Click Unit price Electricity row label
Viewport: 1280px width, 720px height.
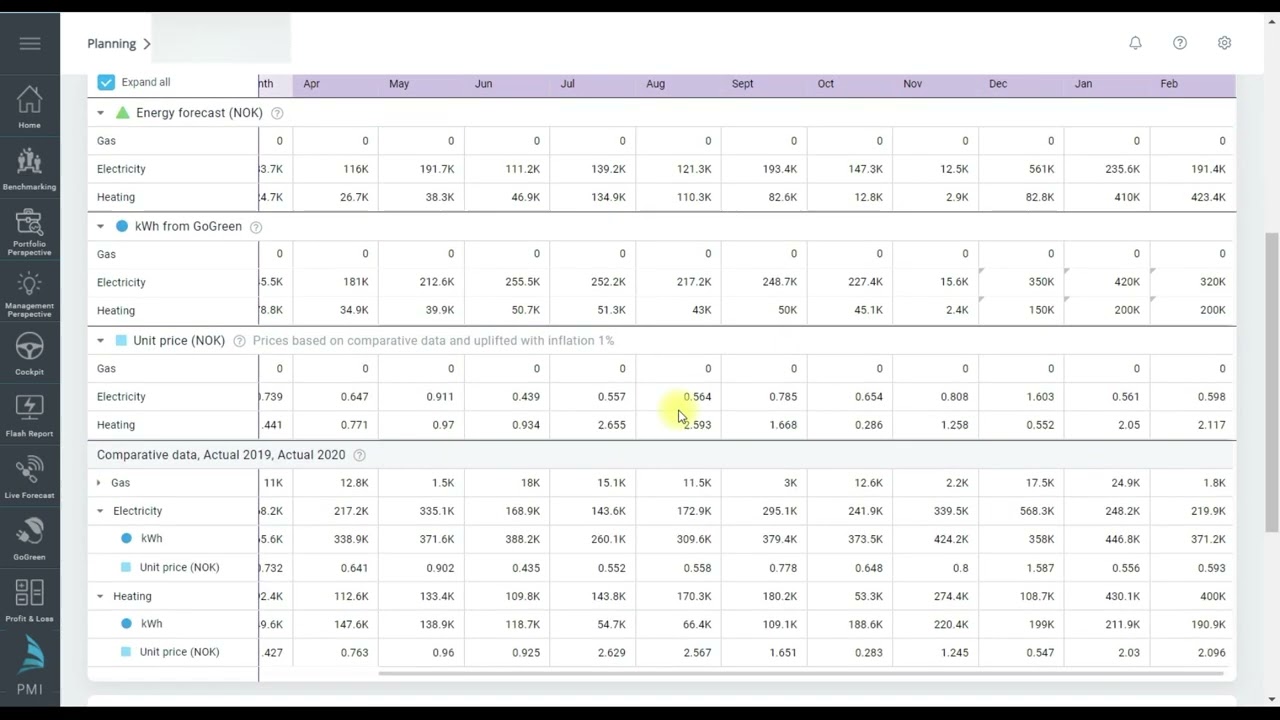(121, 397)
